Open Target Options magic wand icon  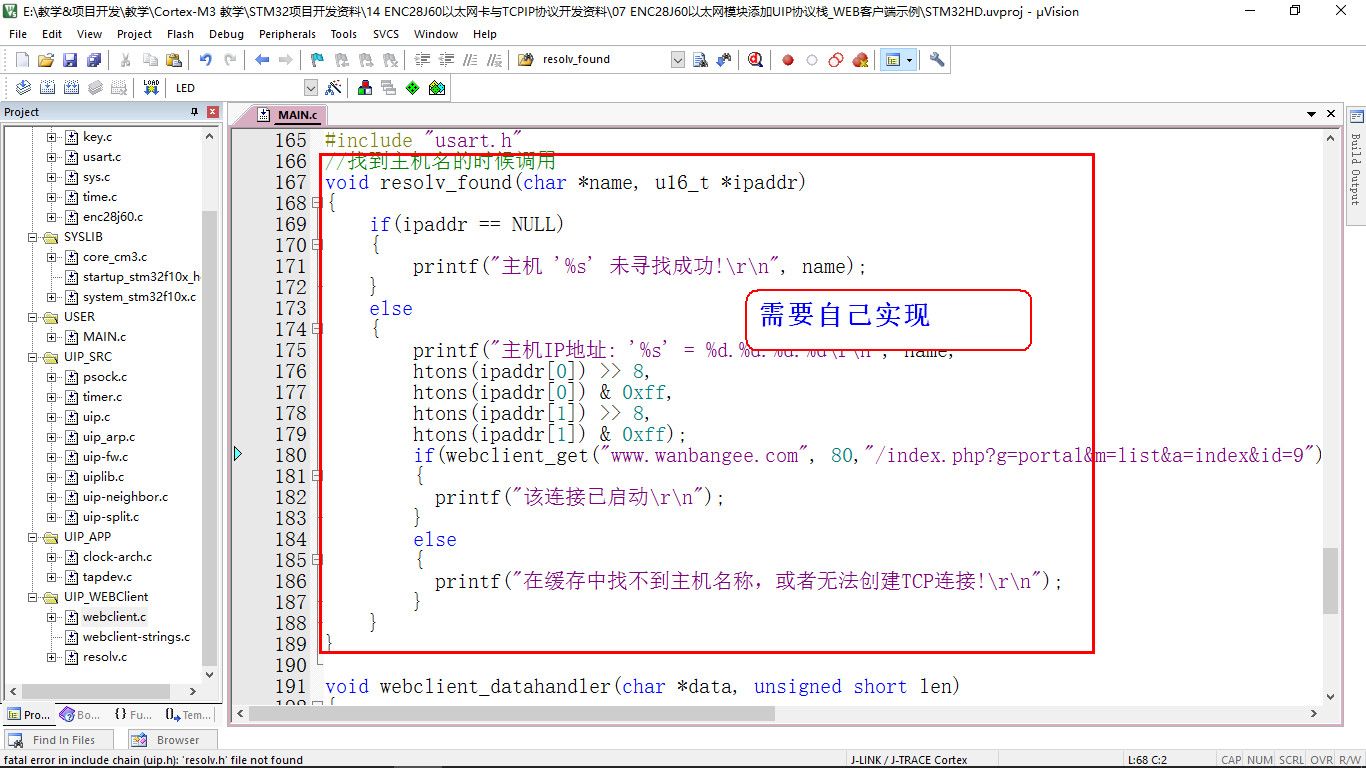coord(334,88)
